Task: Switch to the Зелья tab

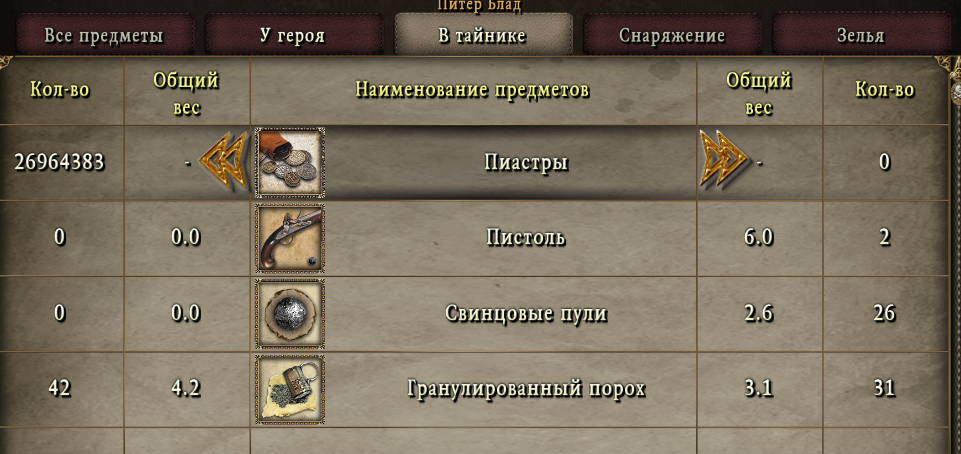Action: 861,35
